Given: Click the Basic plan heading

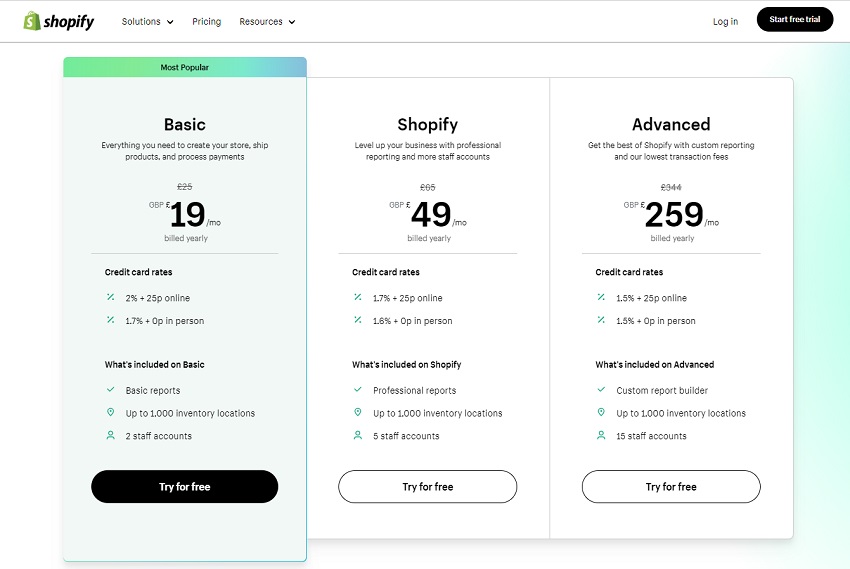Looking at the screenshot, I should coord(185,124).
